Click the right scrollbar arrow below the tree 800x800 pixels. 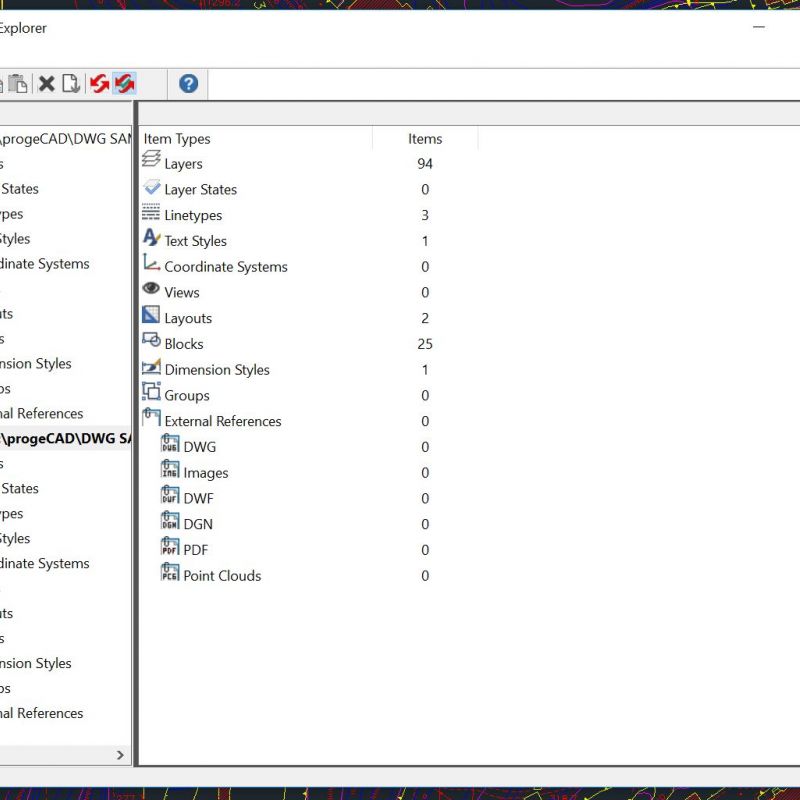(120, 755)
